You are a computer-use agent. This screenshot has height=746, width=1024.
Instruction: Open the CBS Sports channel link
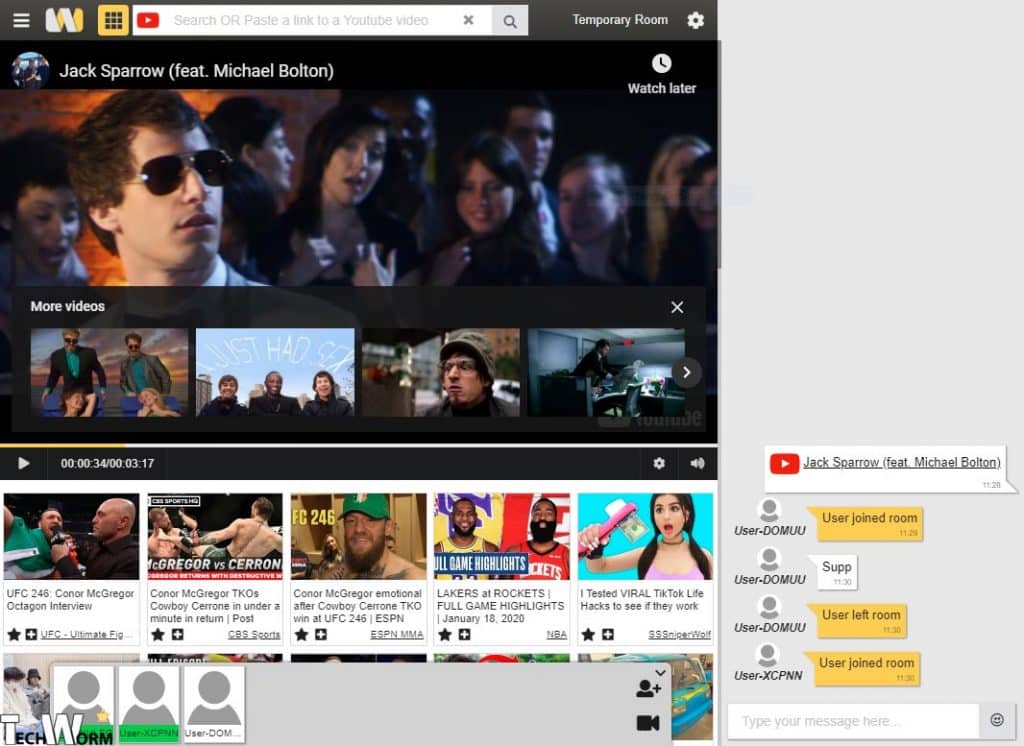tap(253, 634)
